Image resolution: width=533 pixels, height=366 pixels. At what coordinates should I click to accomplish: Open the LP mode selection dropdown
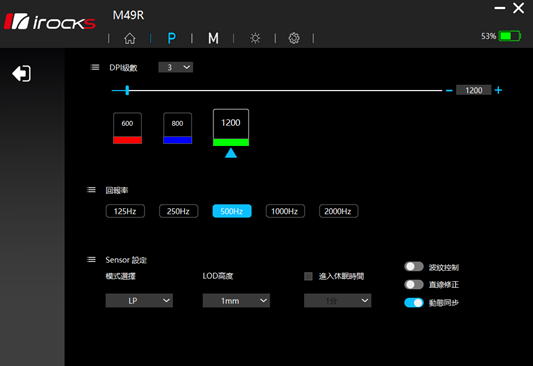[x=139, y=300]
